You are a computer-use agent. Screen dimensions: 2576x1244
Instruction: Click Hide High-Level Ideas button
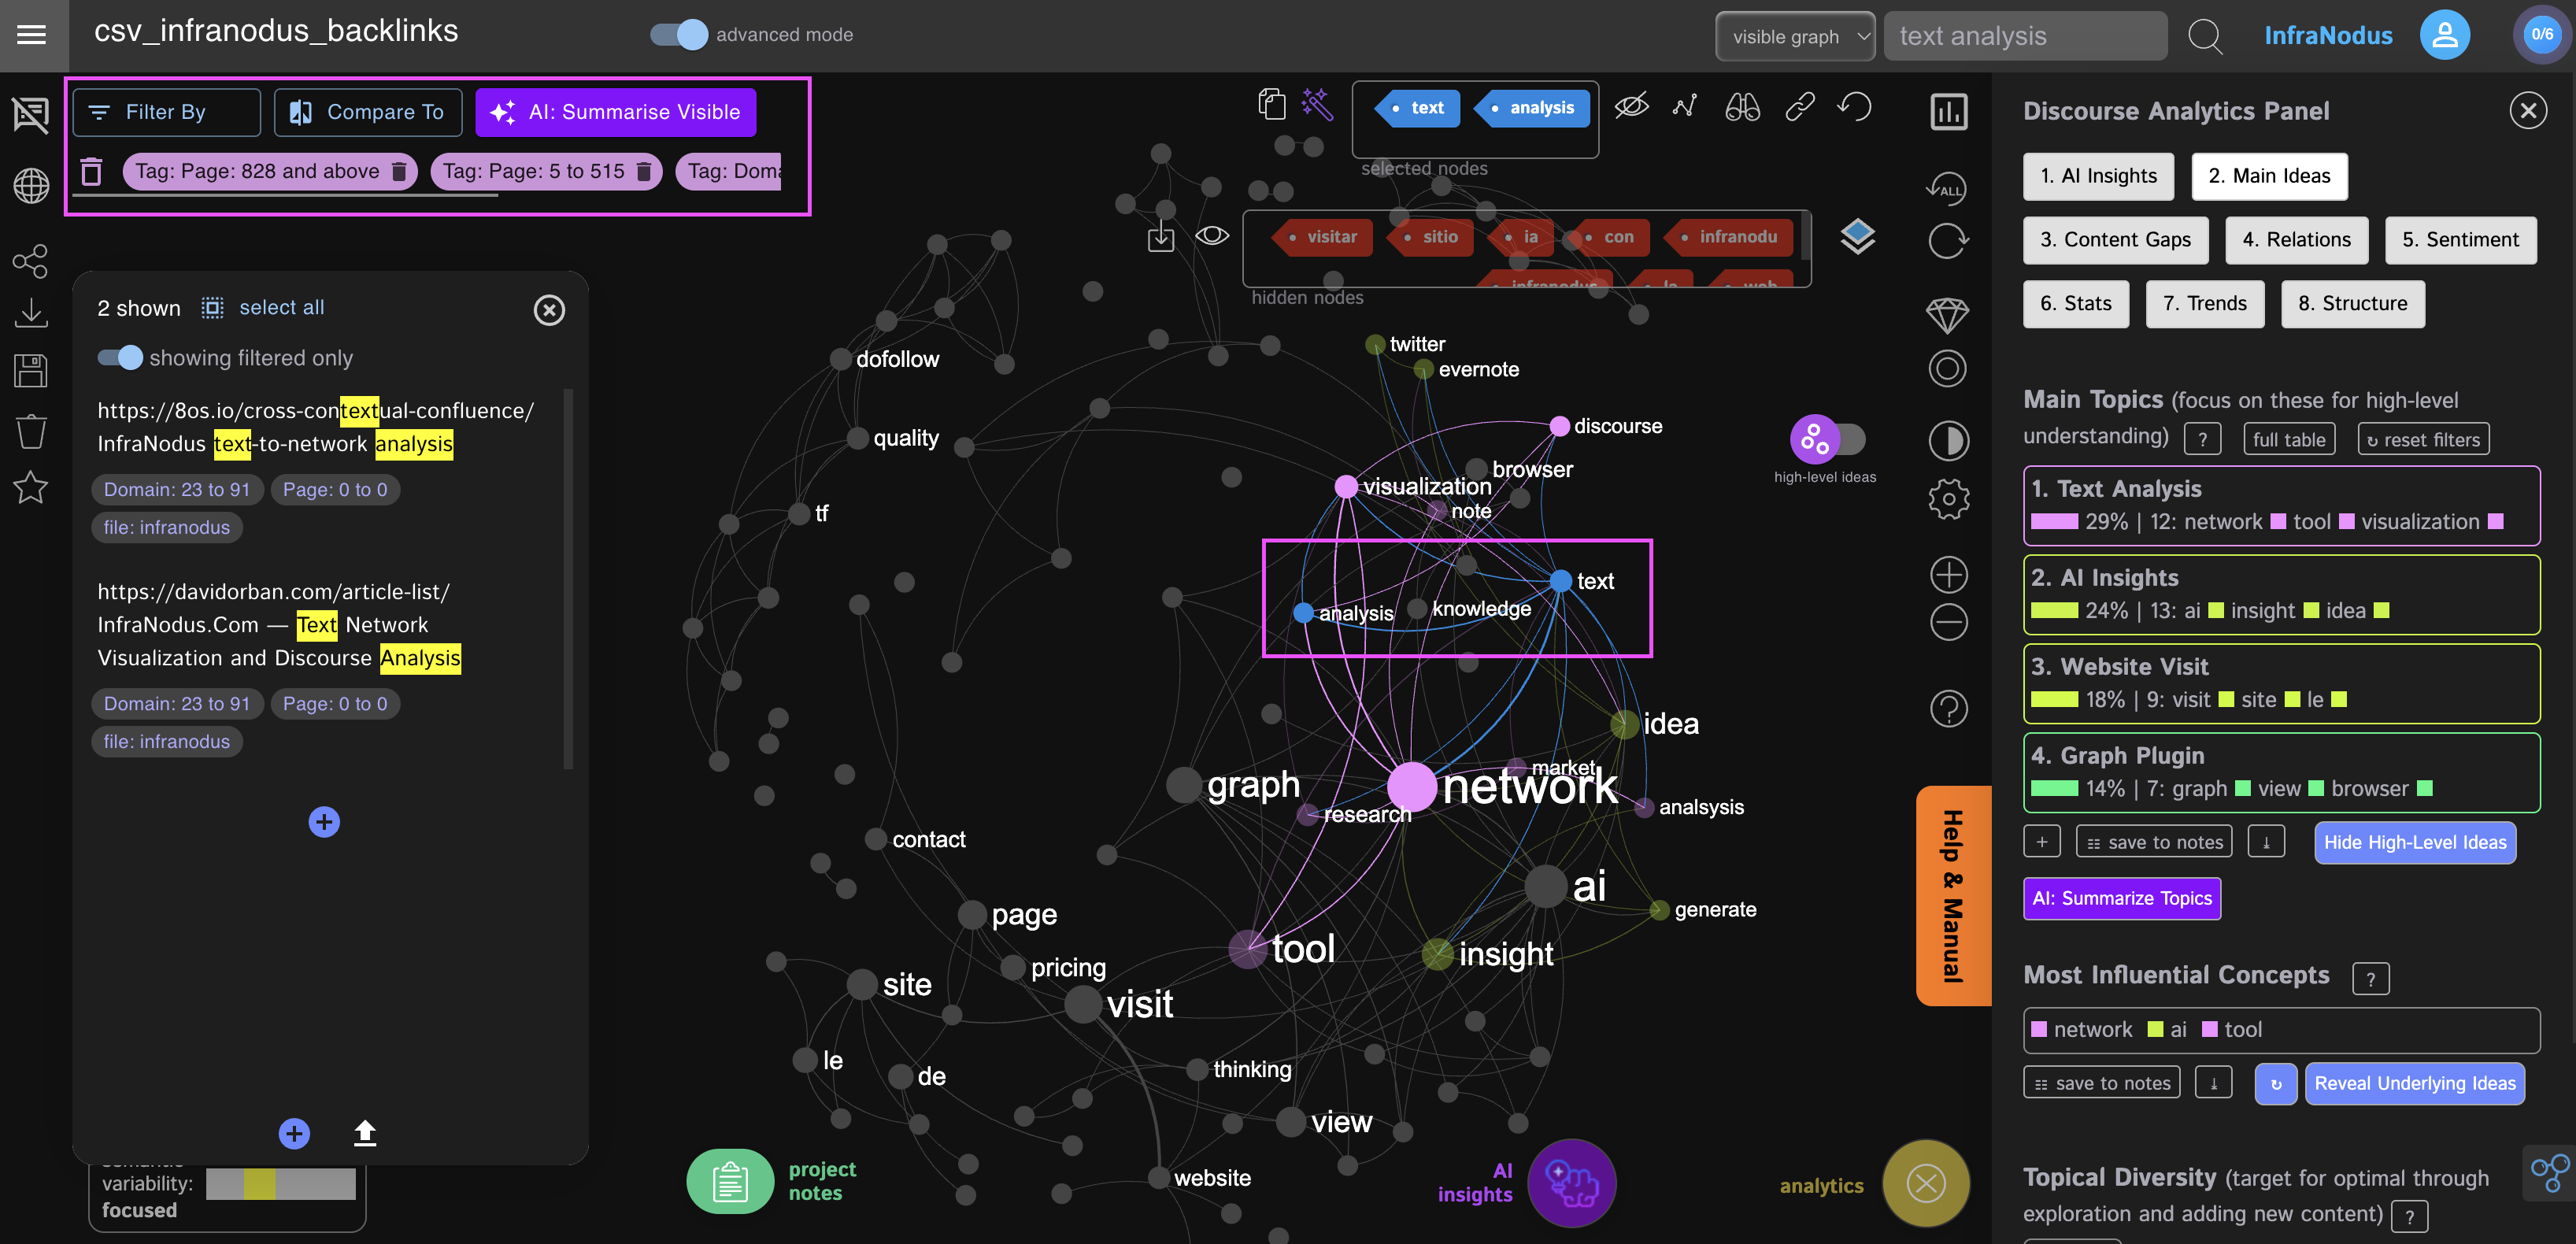click(x=2414, y=842)
